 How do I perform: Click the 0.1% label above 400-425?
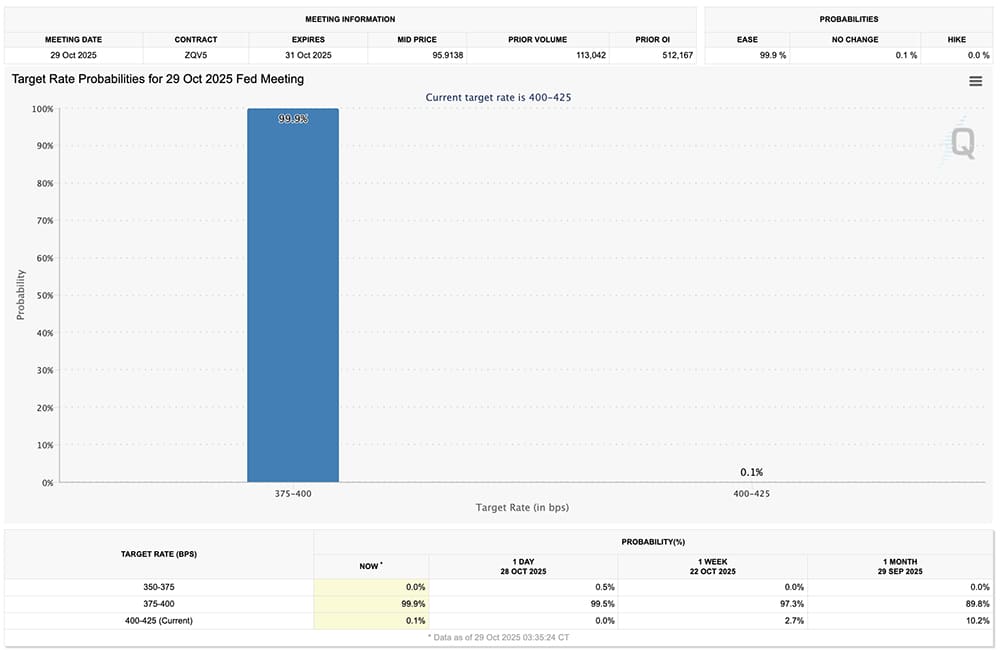coord(751,472)
